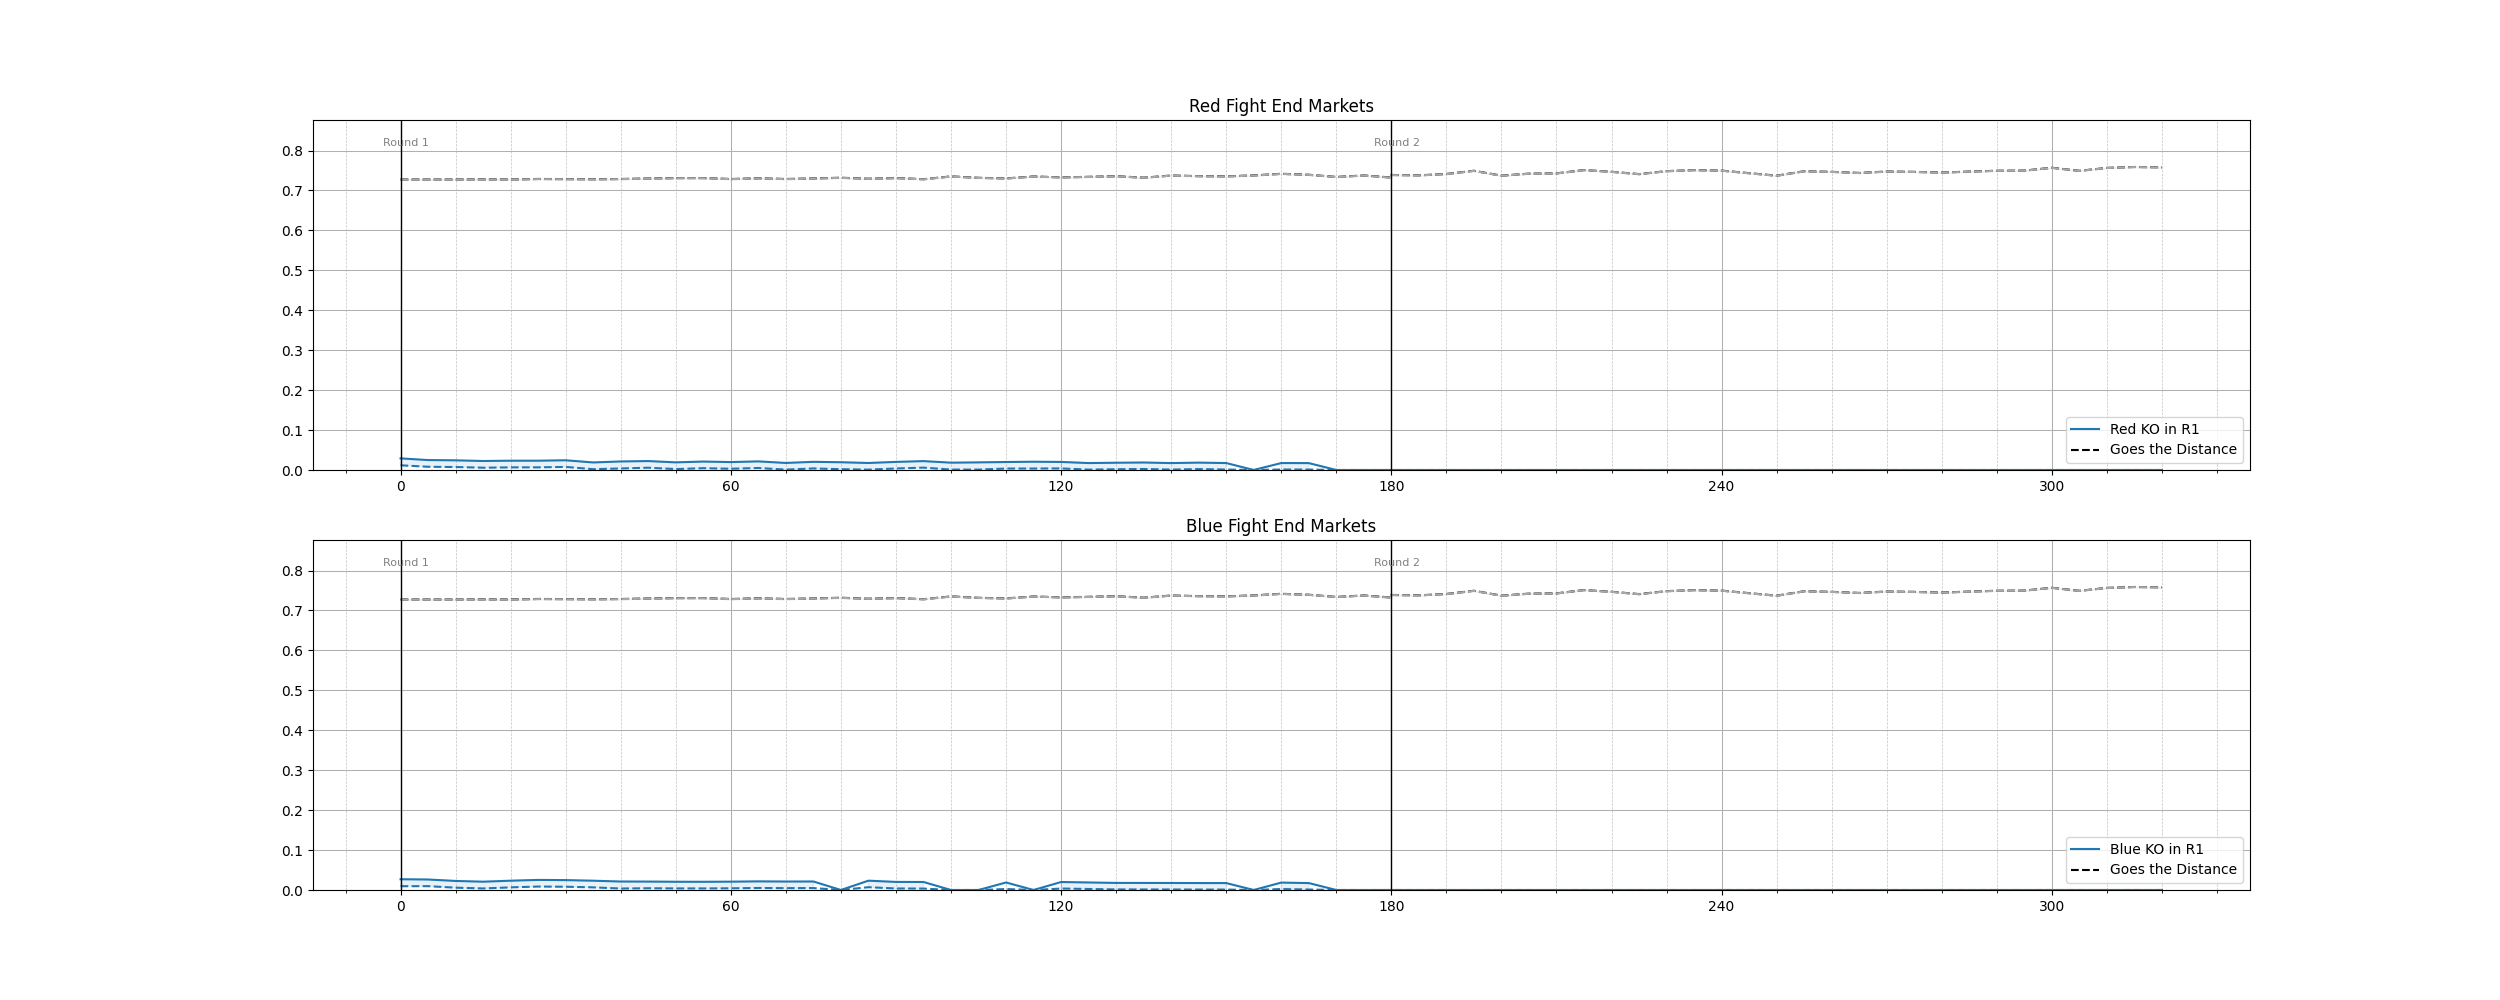This screenshot has height=1000, width=2500.
Task: Click y-axis tick 0.1 on Blue chart
Action: (292, 851)
